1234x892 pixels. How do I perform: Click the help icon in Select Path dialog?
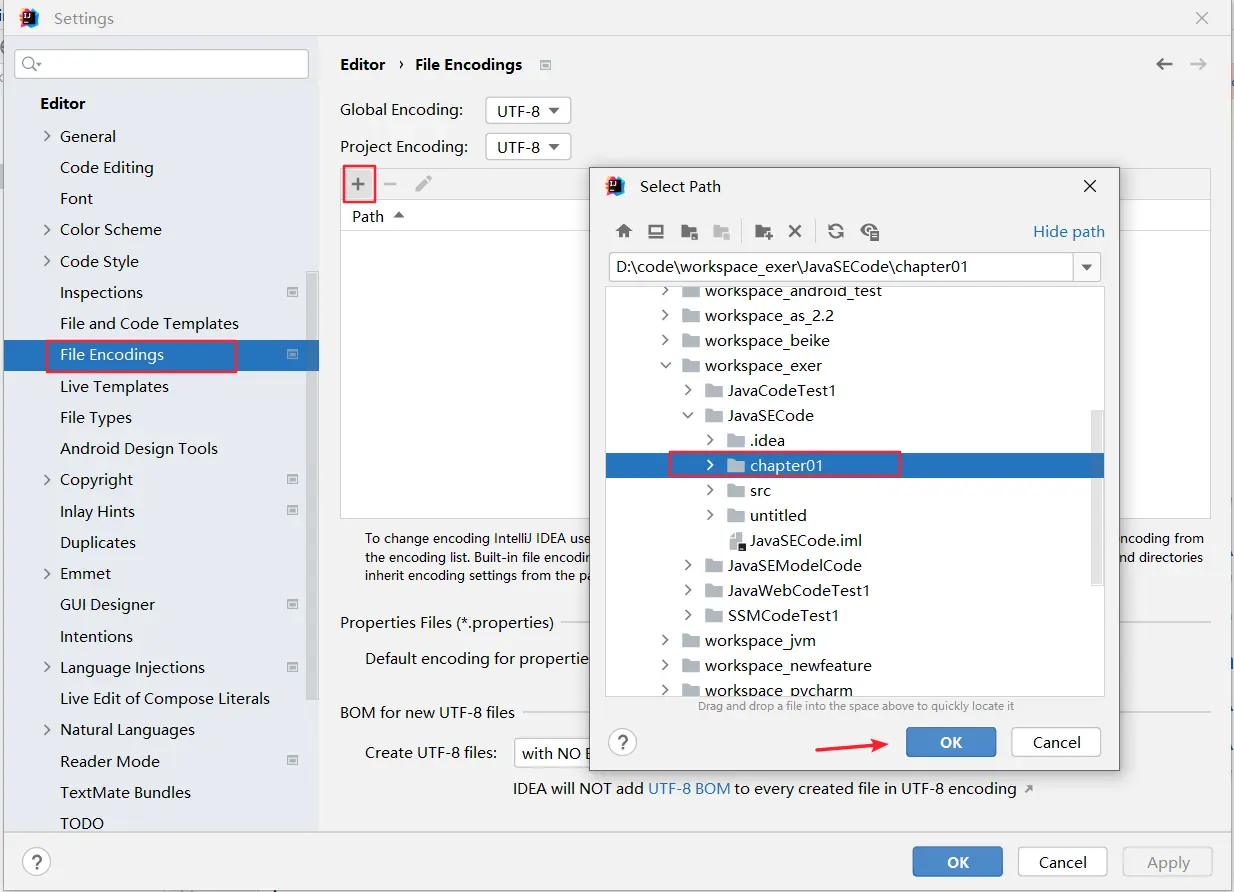(x=623, y=742)
